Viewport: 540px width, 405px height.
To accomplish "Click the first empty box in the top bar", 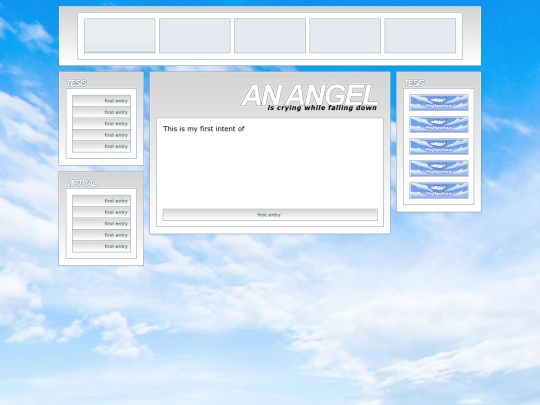I will point(120,35).
